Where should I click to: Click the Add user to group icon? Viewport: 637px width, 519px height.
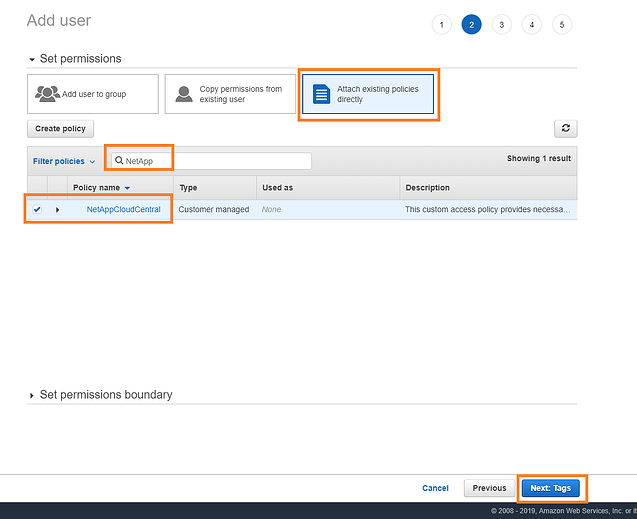pos(47,94)
